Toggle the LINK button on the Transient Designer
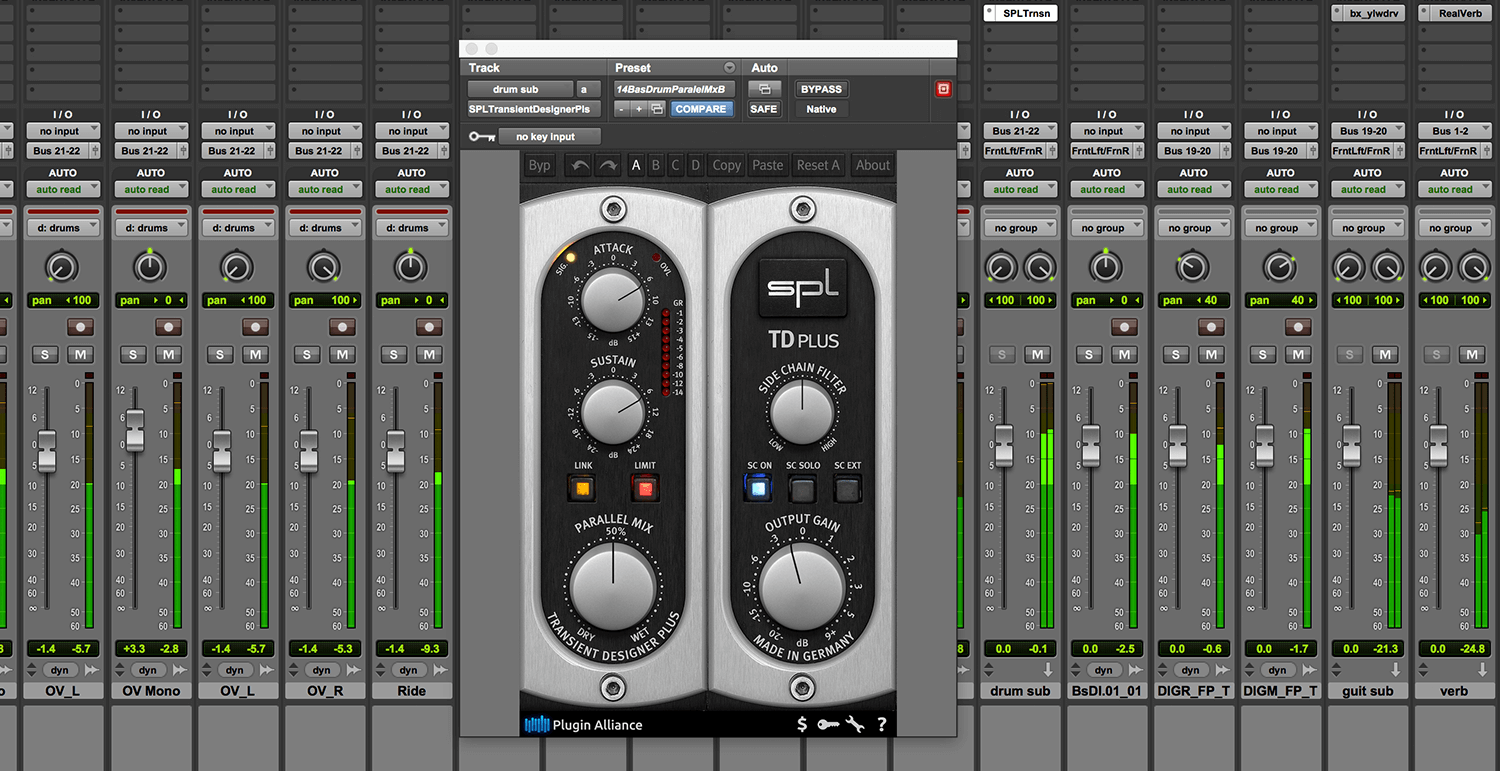 [x=581, y=488]
